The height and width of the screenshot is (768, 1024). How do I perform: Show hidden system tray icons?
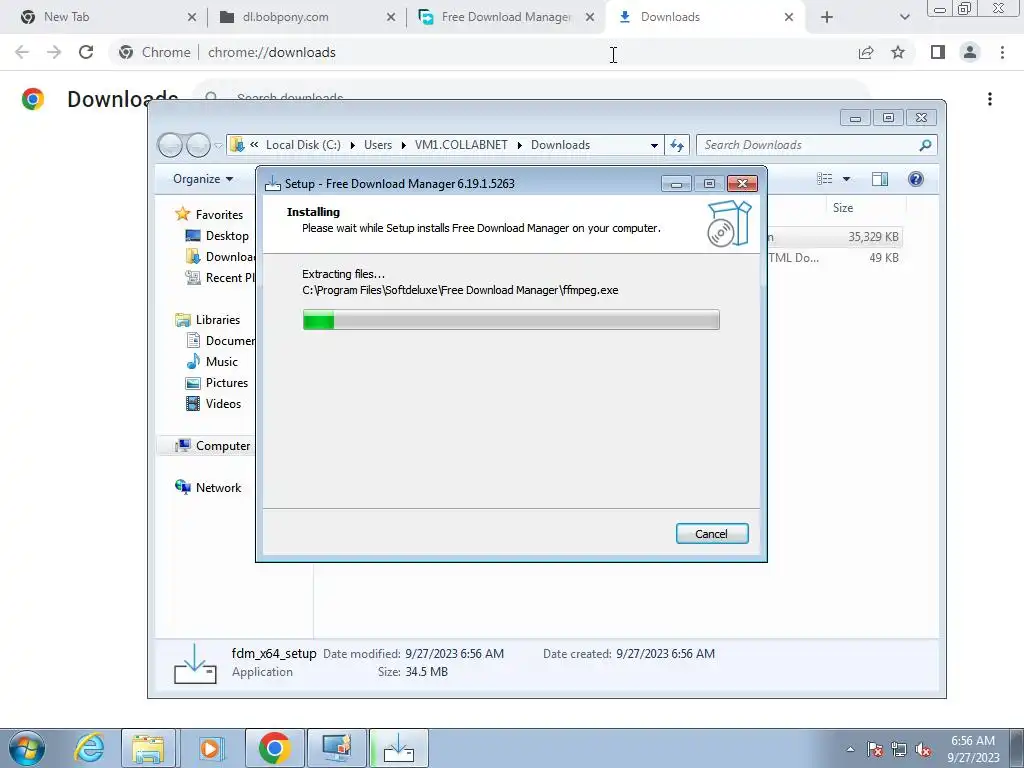(850, 750)
